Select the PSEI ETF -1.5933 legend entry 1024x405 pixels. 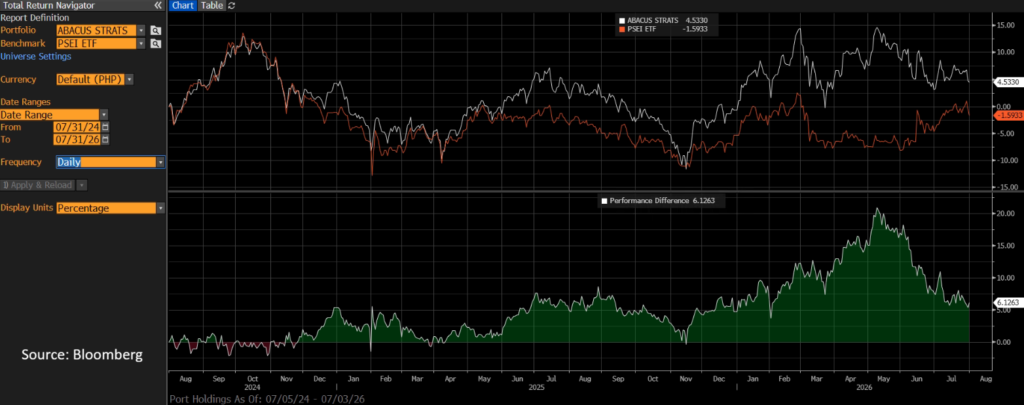point(663,29)
